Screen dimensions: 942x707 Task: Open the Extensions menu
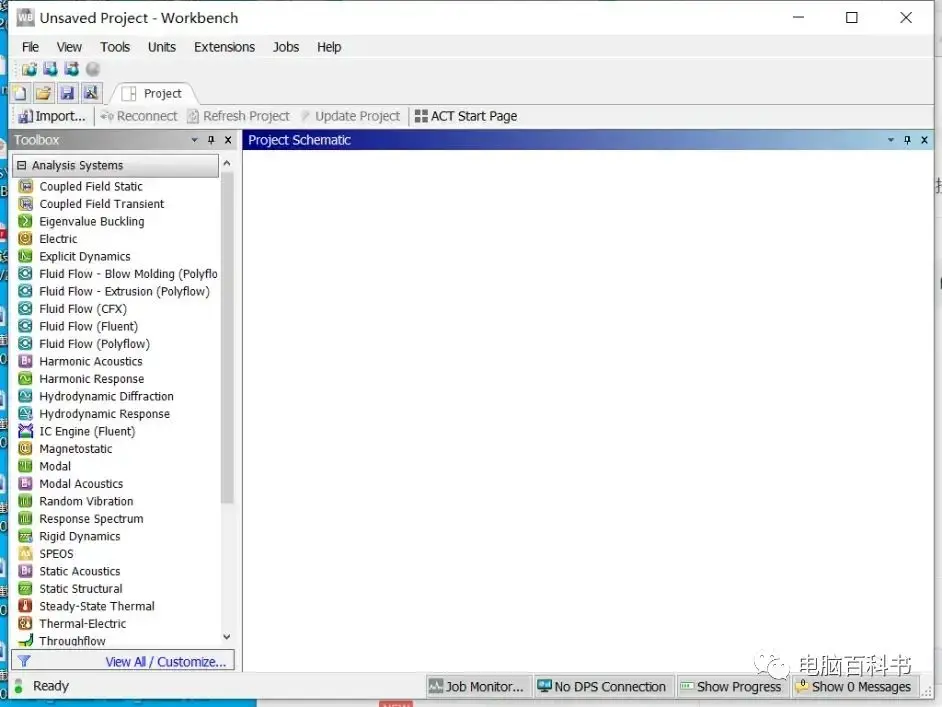point(224,47)
